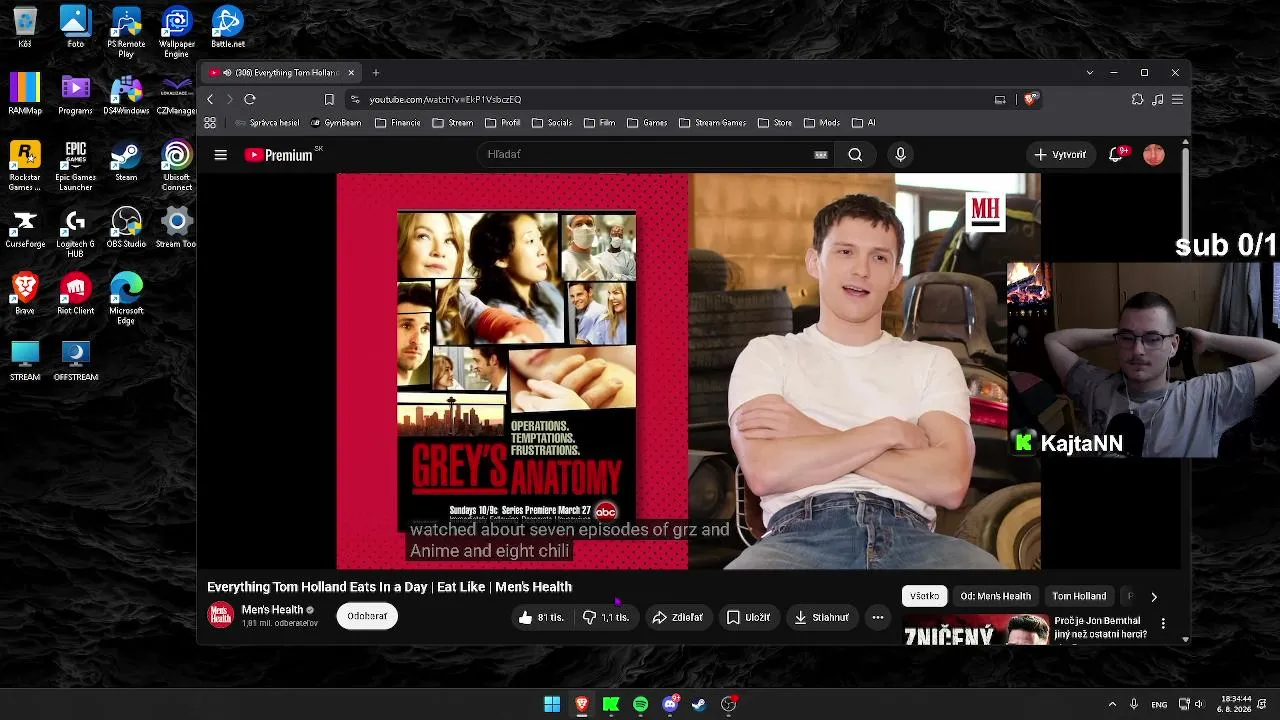Image resolution: width=1280 pixels, height=720 pixels.
Task: Open the on-screen keyboard in search box
Action: pos(821,155)
